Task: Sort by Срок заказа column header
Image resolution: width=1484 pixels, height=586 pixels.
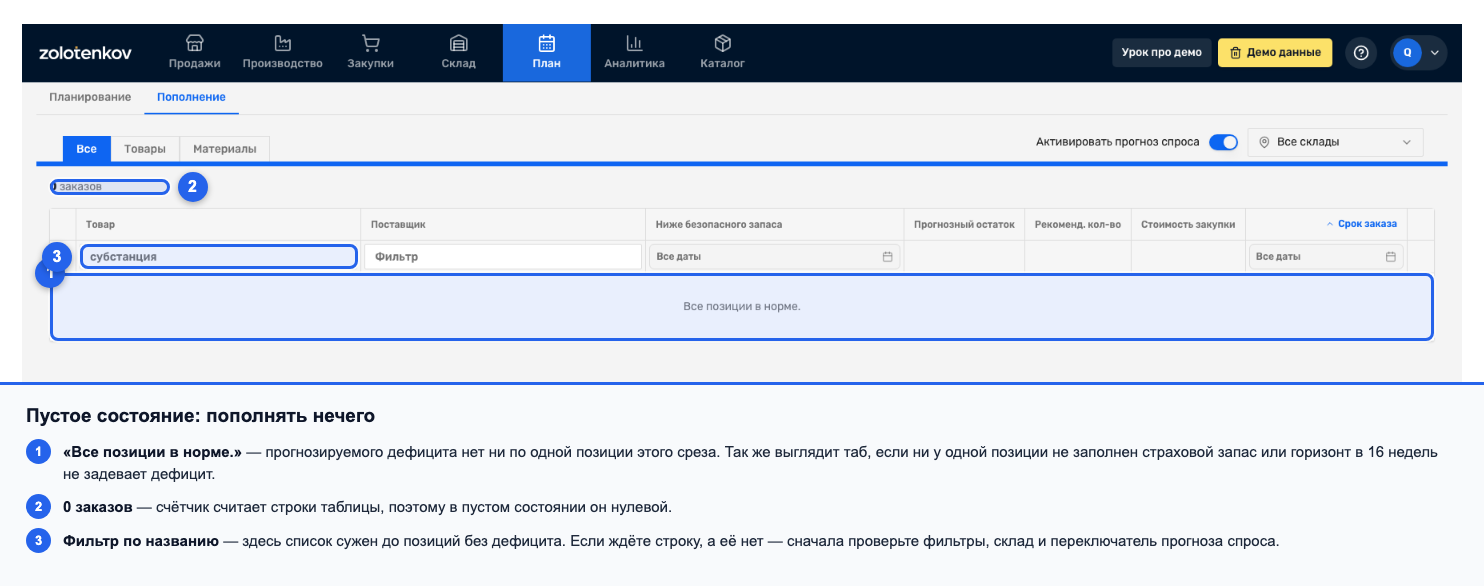Action: pyautogui.click(x=1361, y=224)
